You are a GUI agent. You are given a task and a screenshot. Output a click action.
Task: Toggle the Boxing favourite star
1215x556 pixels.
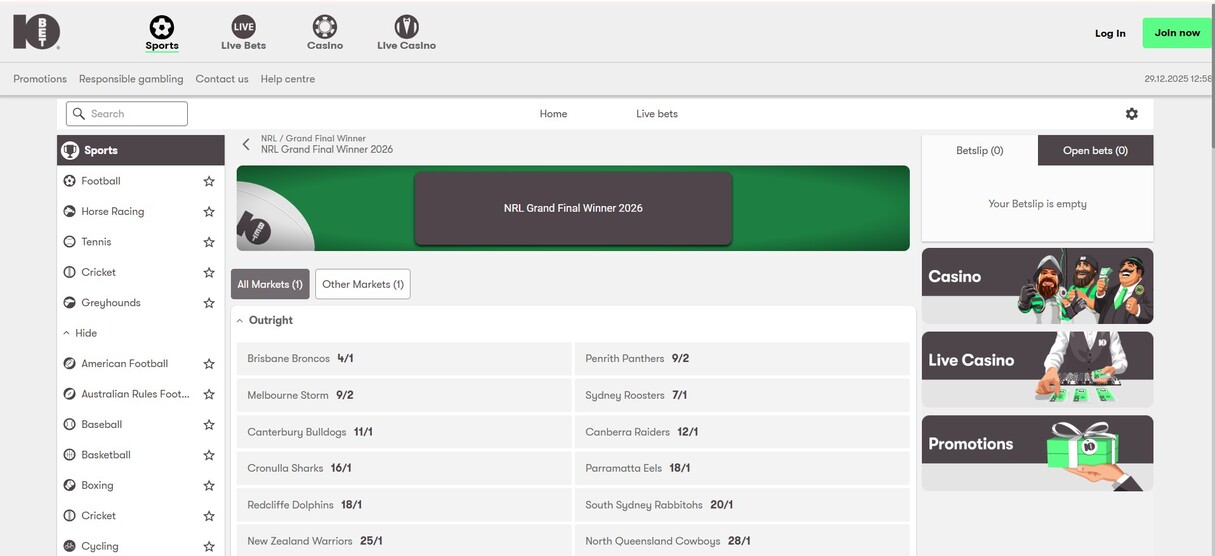tap(209, 486)
